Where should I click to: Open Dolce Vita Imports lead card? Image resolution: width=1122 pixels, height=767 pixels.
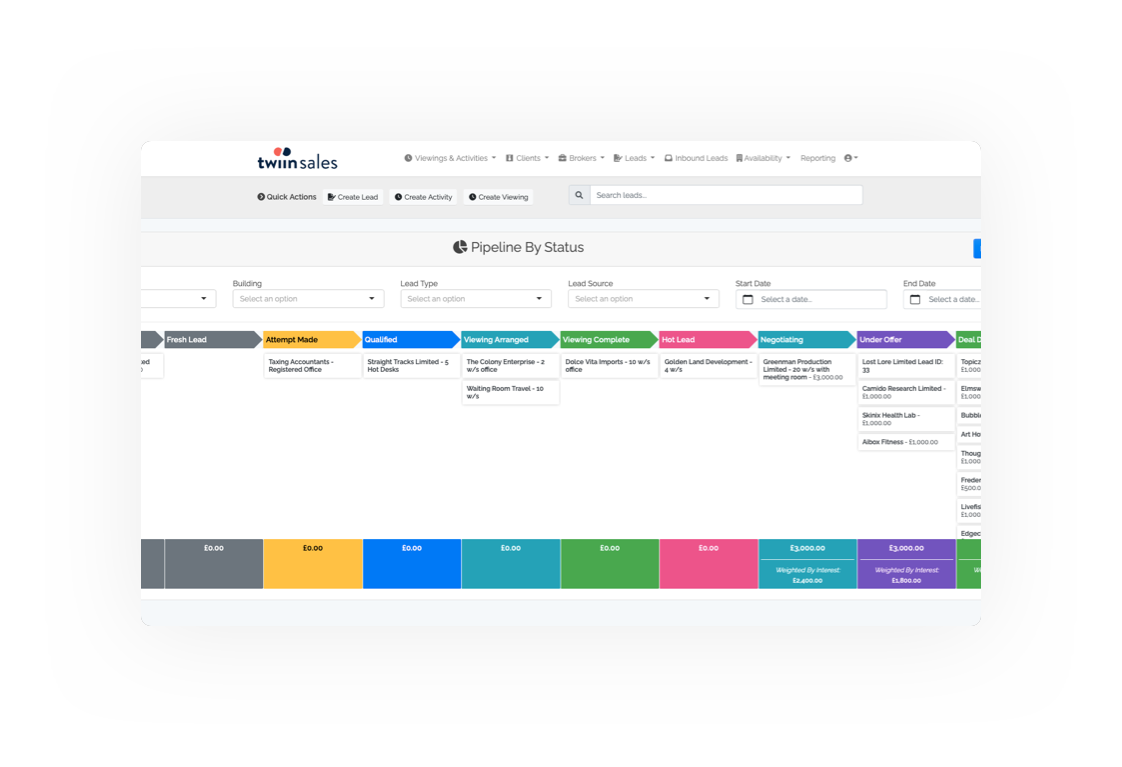[x=609, y=366]
